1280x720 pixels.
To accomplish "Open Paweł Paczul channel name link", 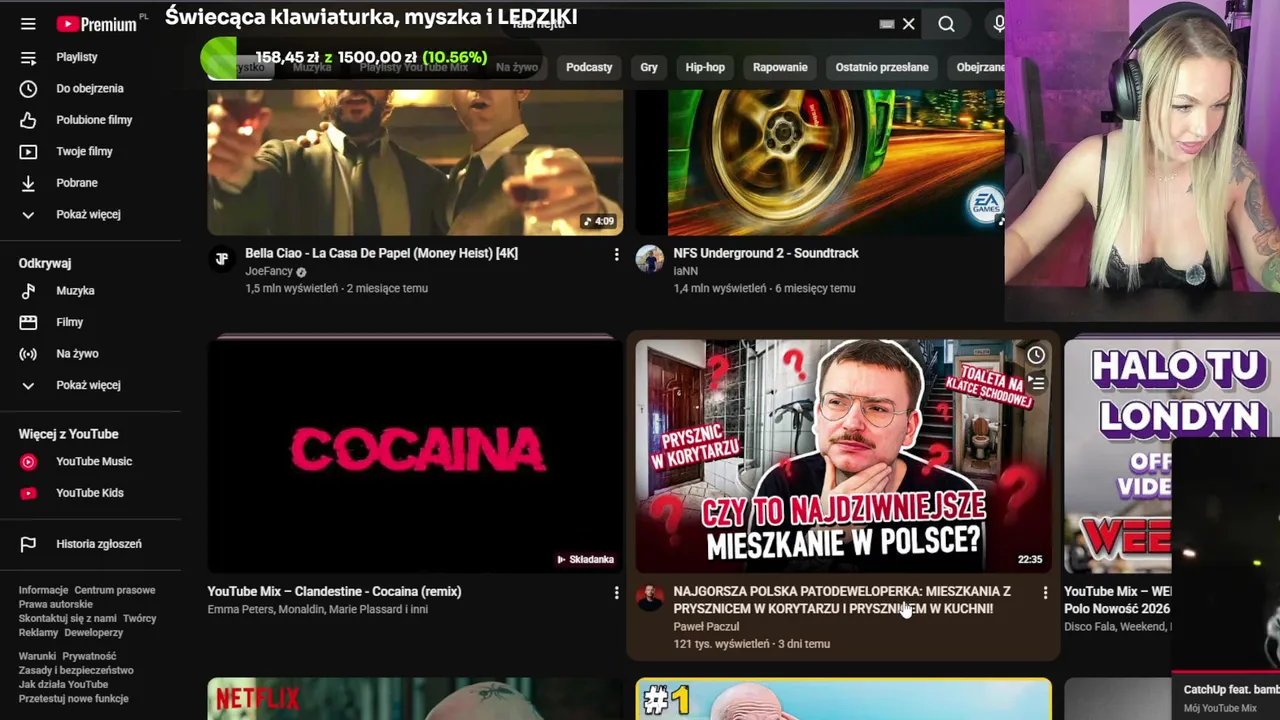I will 706,626.
